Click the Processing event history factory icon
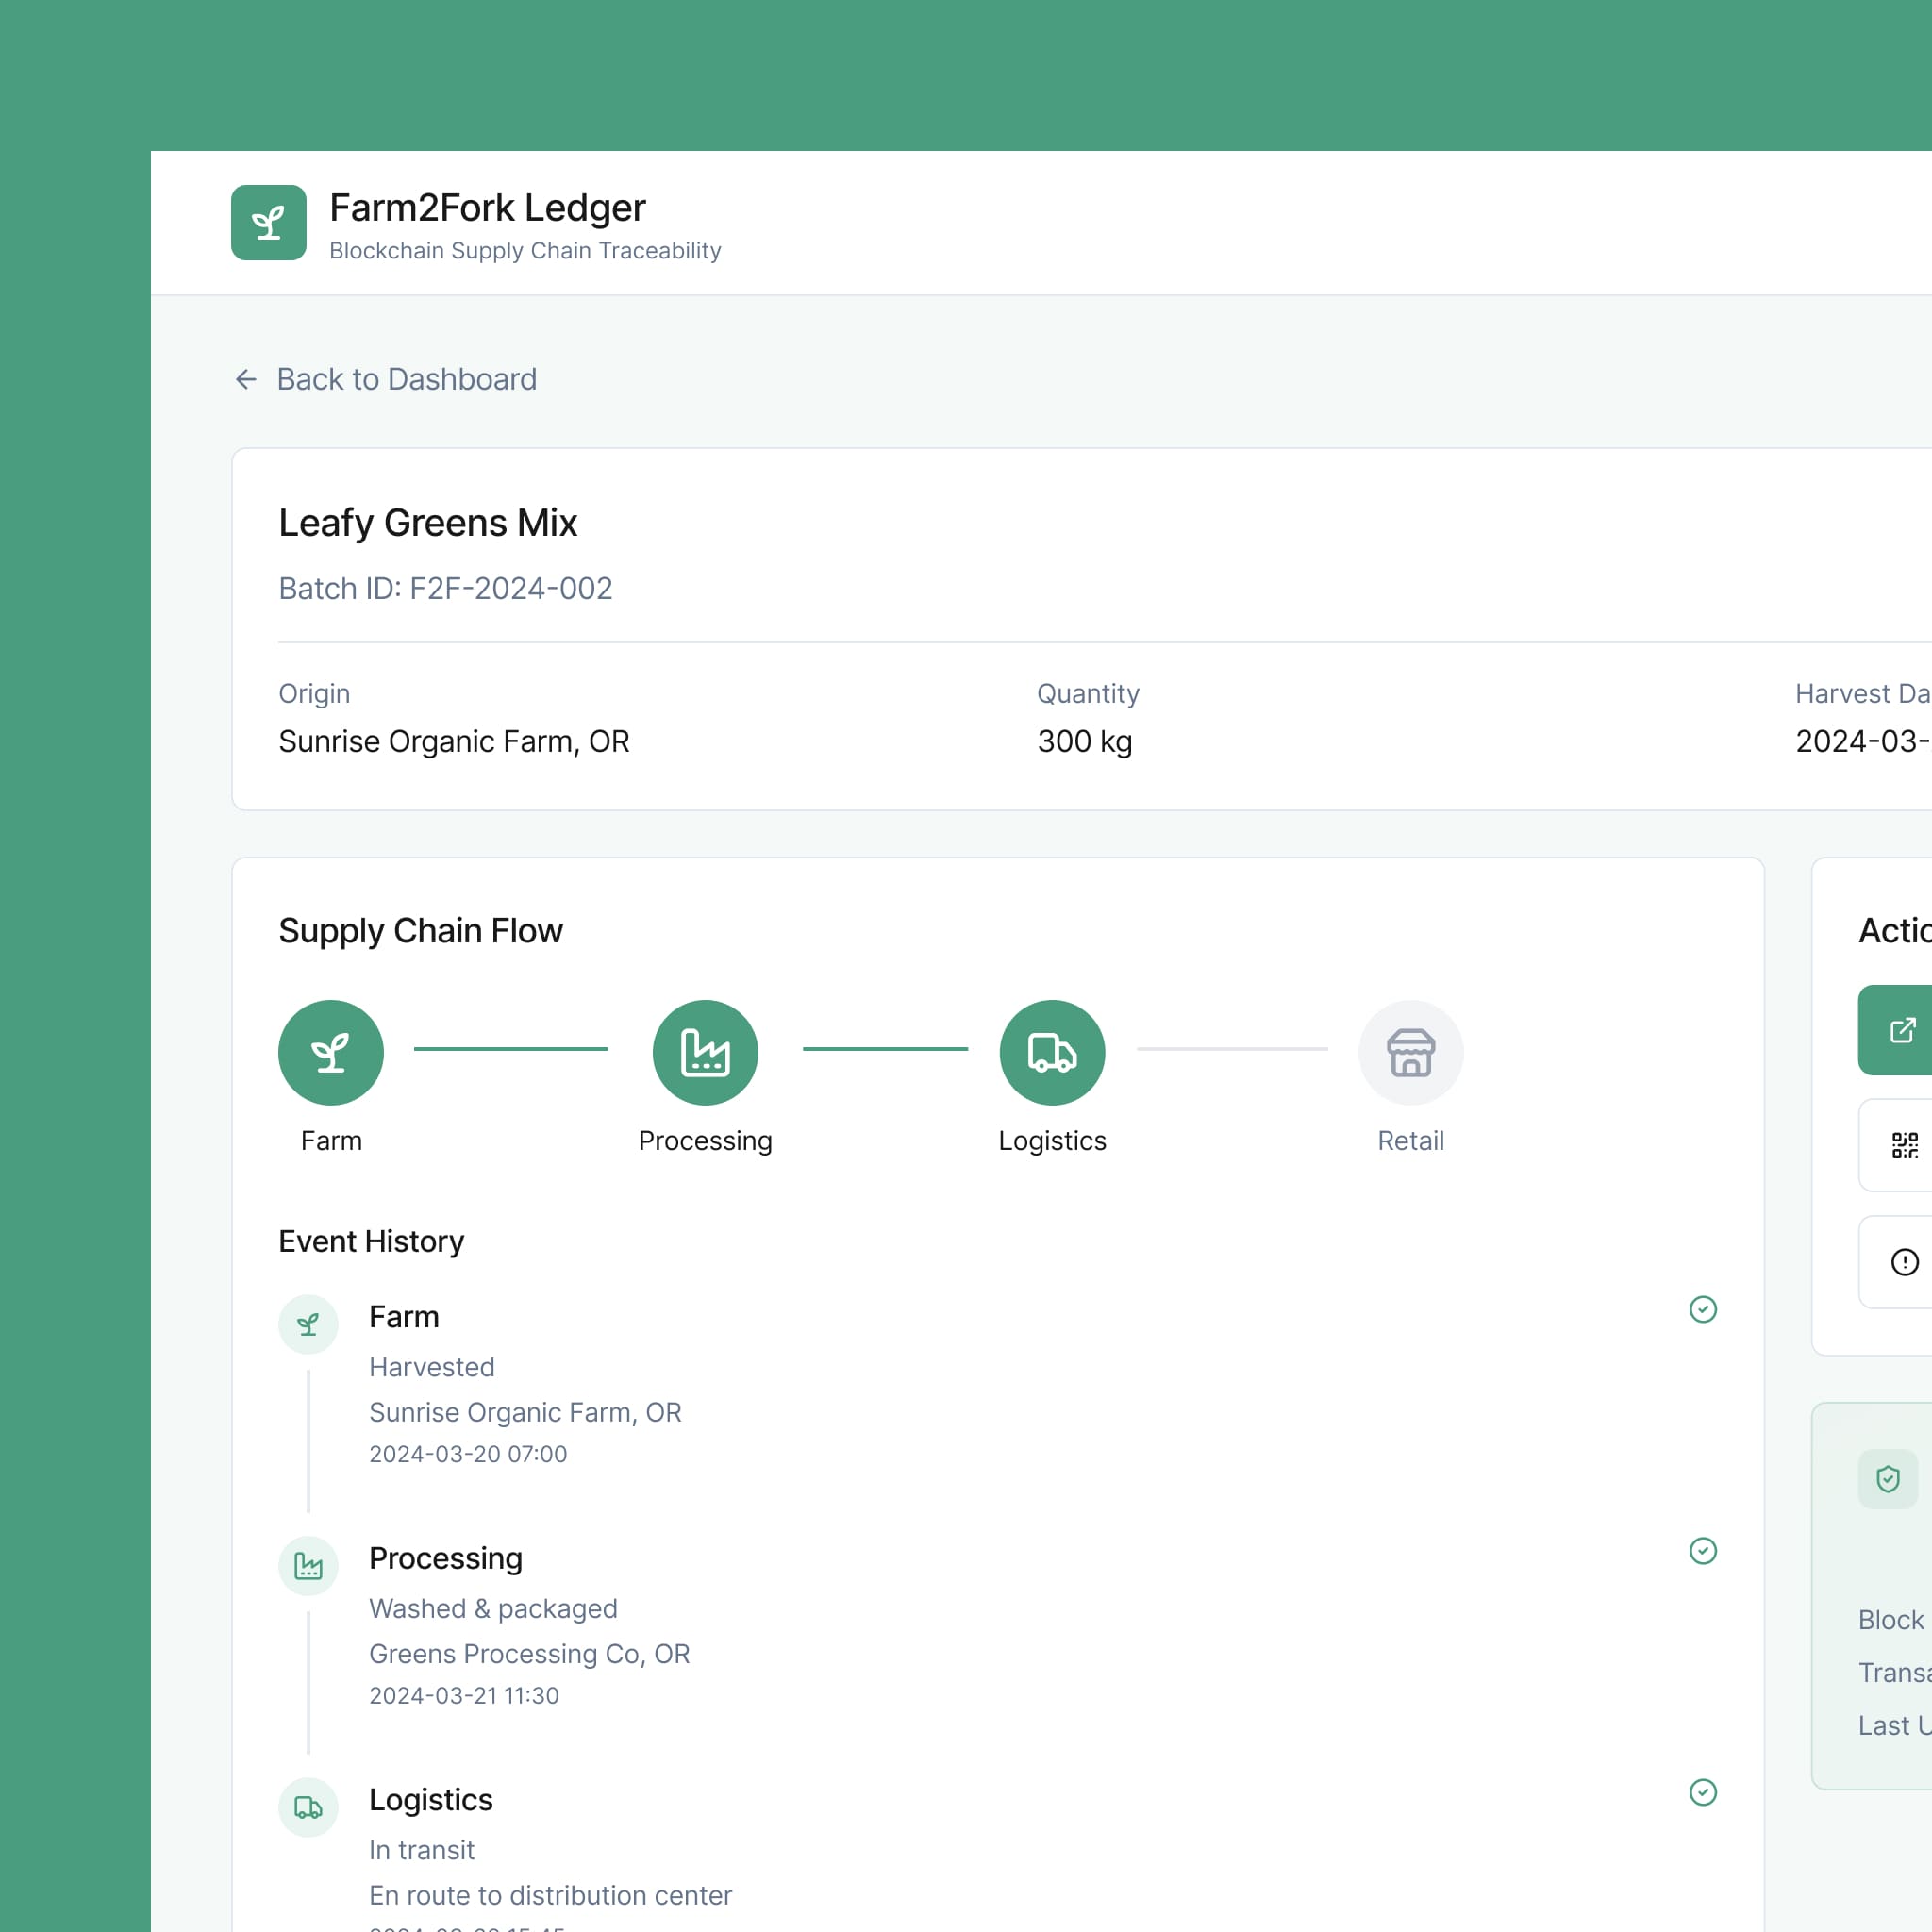 308,1566
